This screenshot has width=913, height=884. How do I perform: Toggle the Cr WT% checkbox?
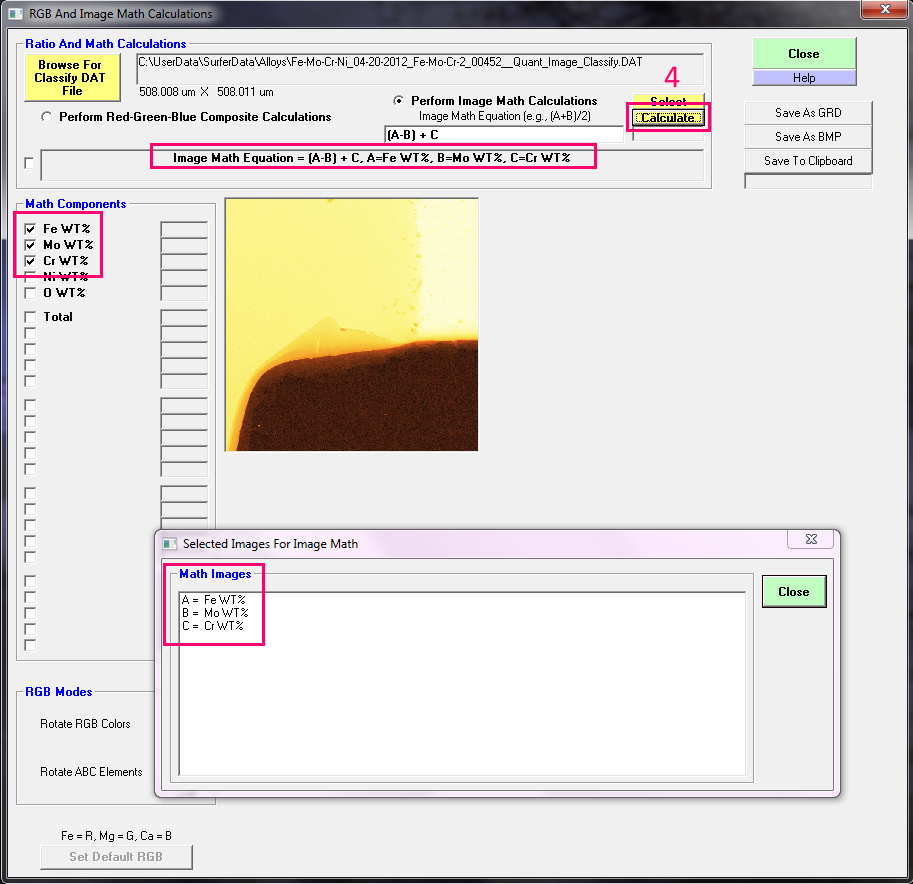tap(30, 261)
